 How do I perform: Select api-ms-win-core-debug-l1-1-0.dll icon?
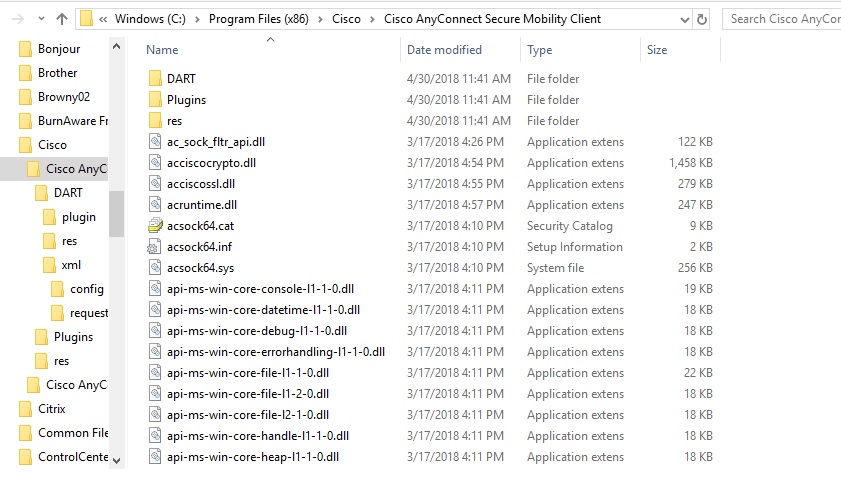click(x=155, y=331)
